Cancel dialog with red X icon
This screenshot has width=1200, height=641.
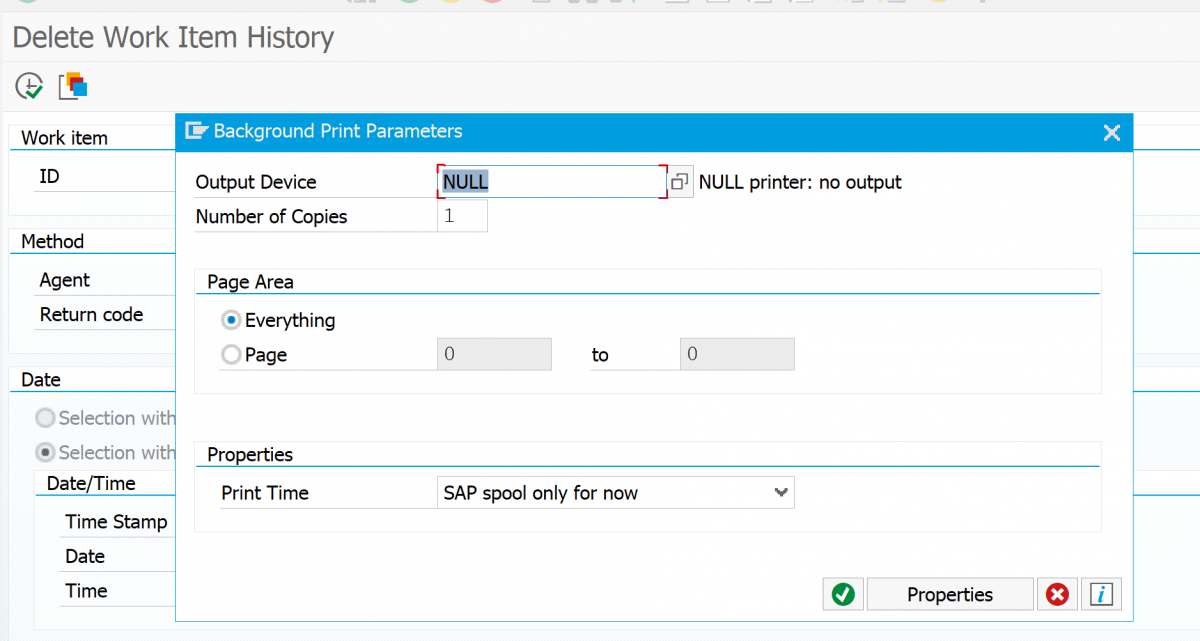pyautogui.click(x=1057, y=593)
